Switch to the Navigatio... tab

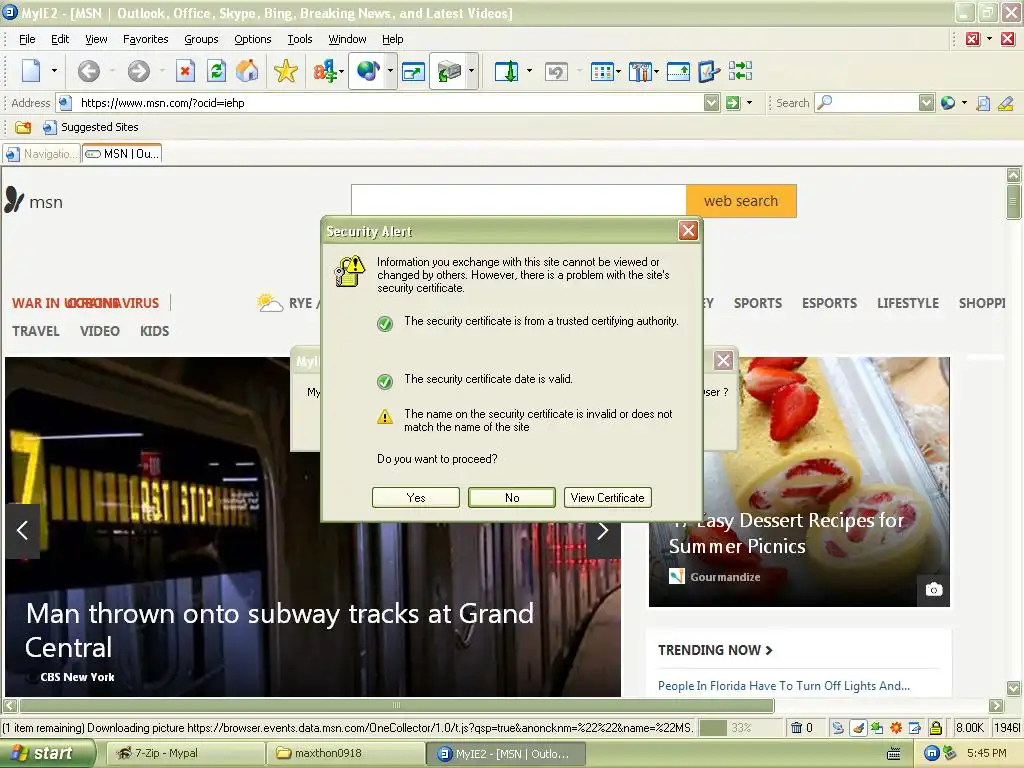41,154
